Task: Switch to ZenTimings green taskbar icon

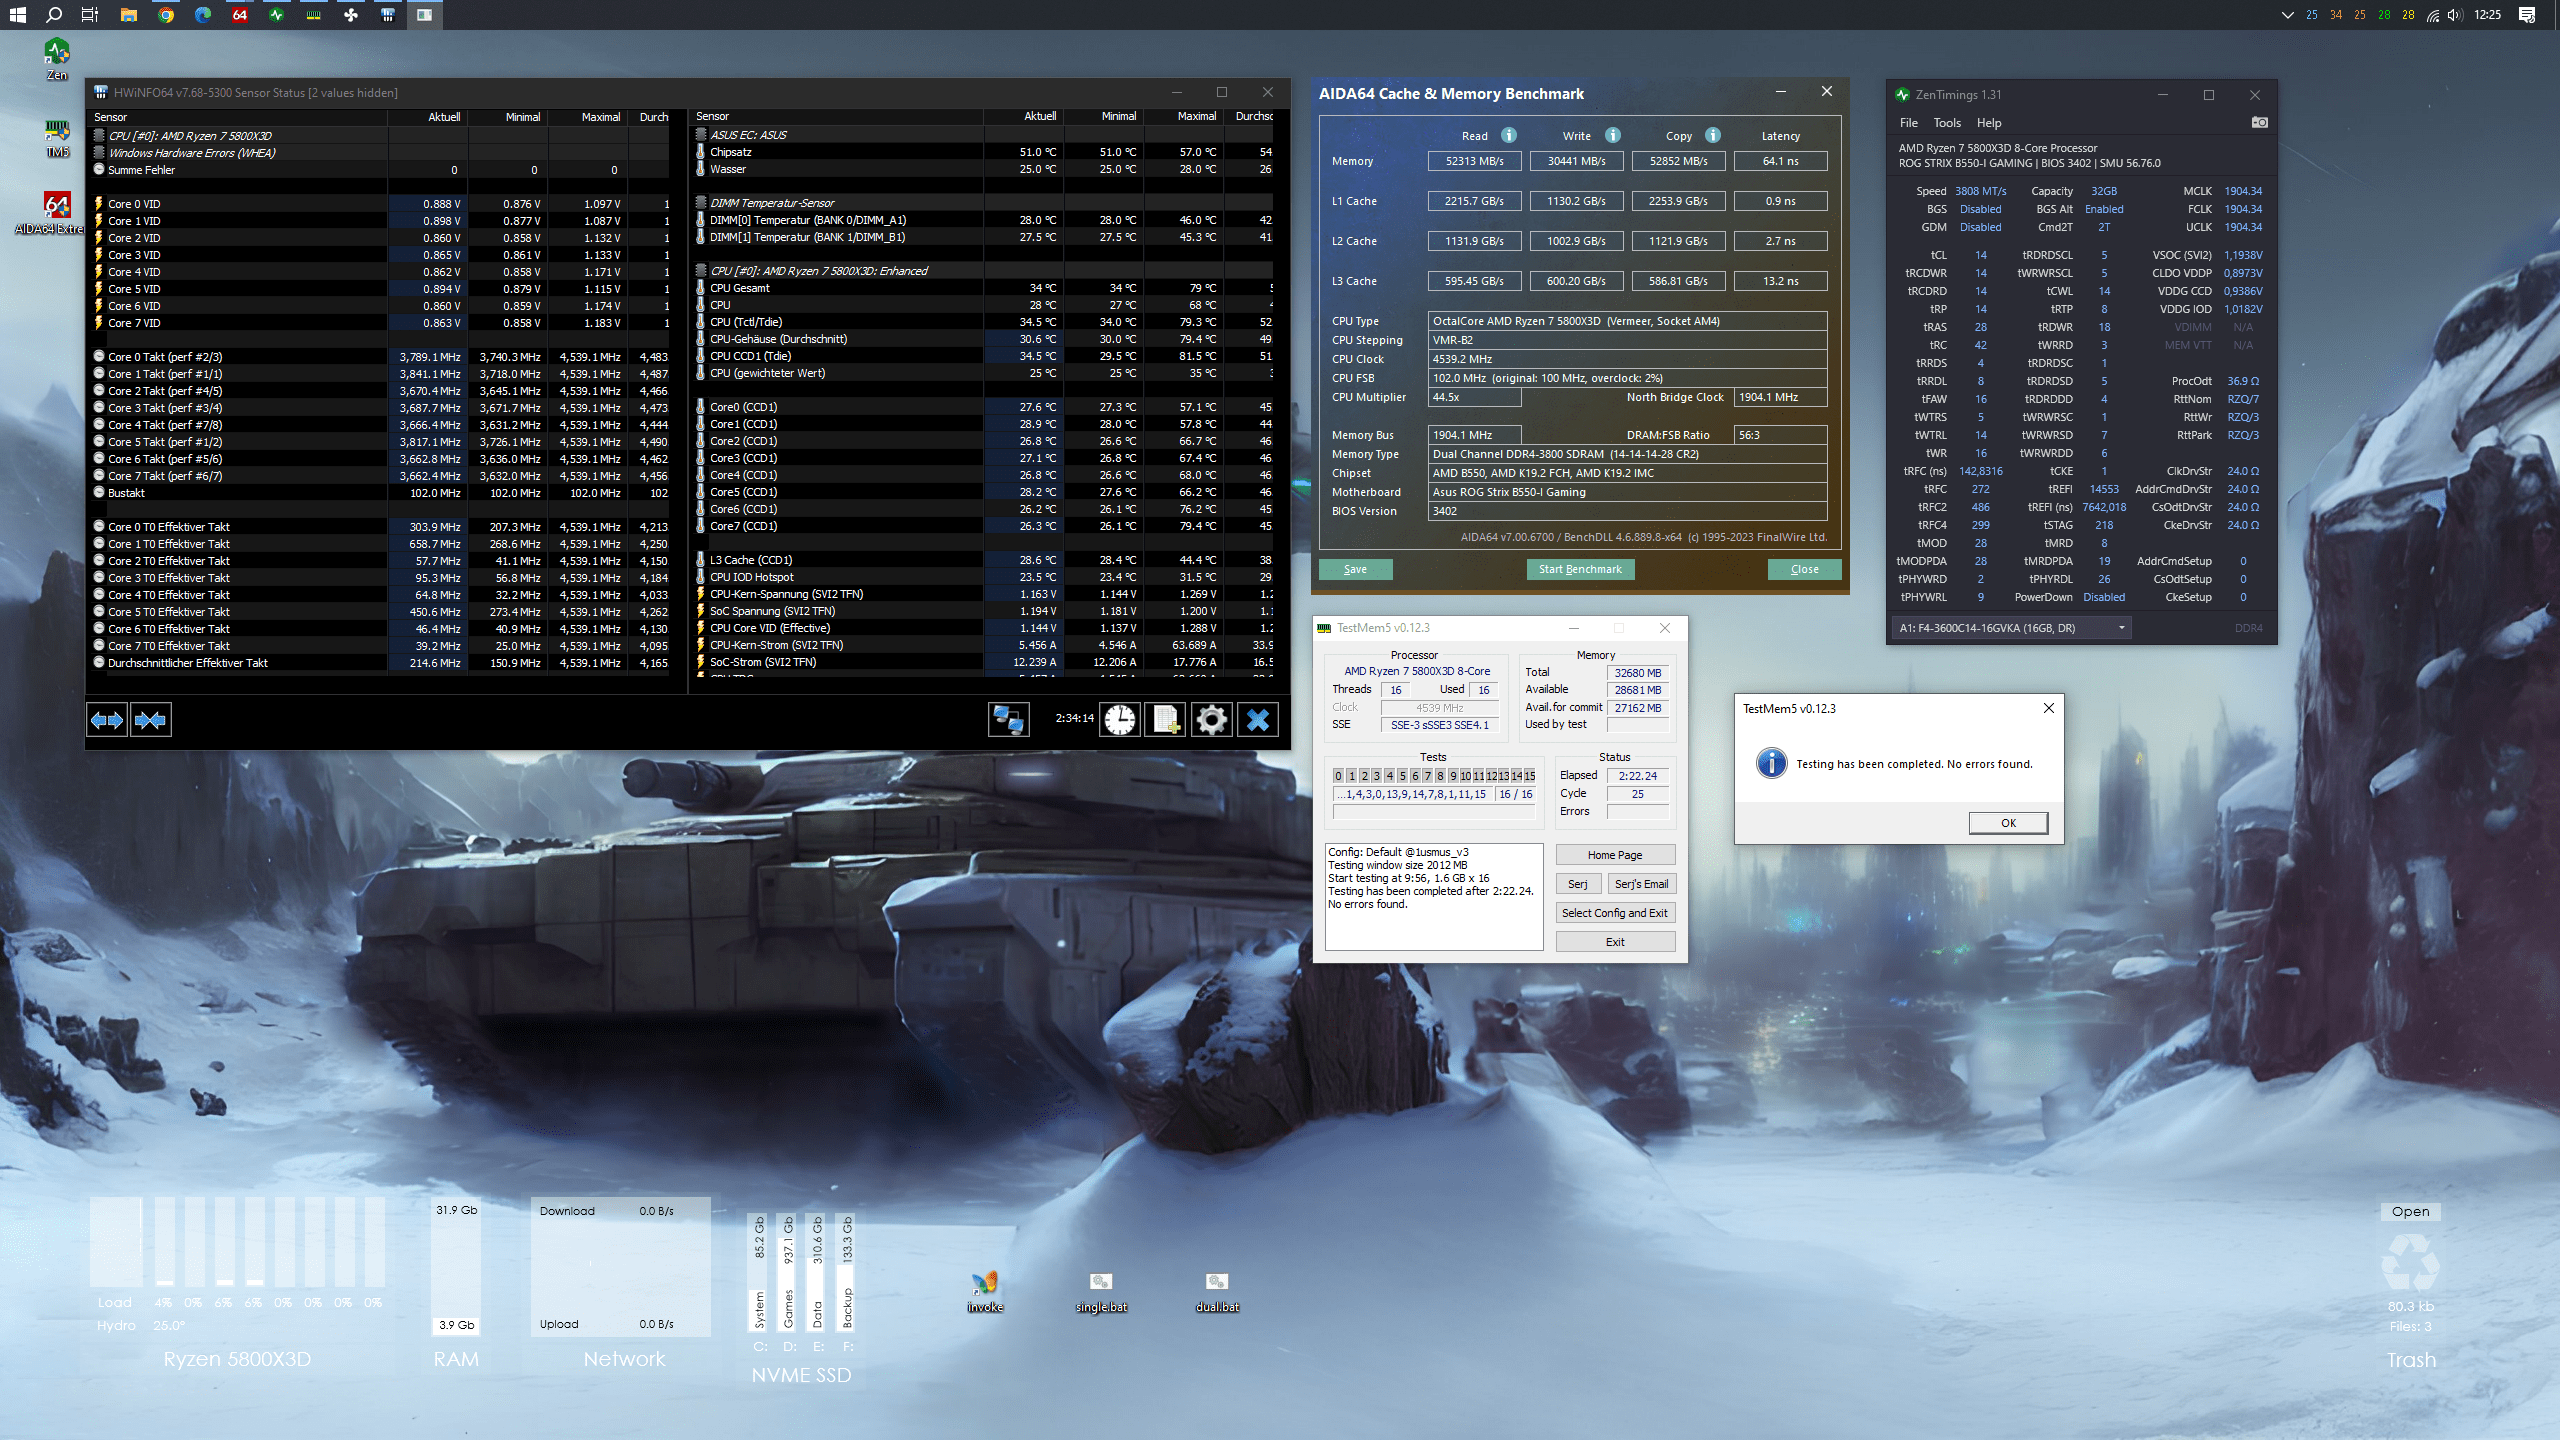Action: click(x=276, y=15)
